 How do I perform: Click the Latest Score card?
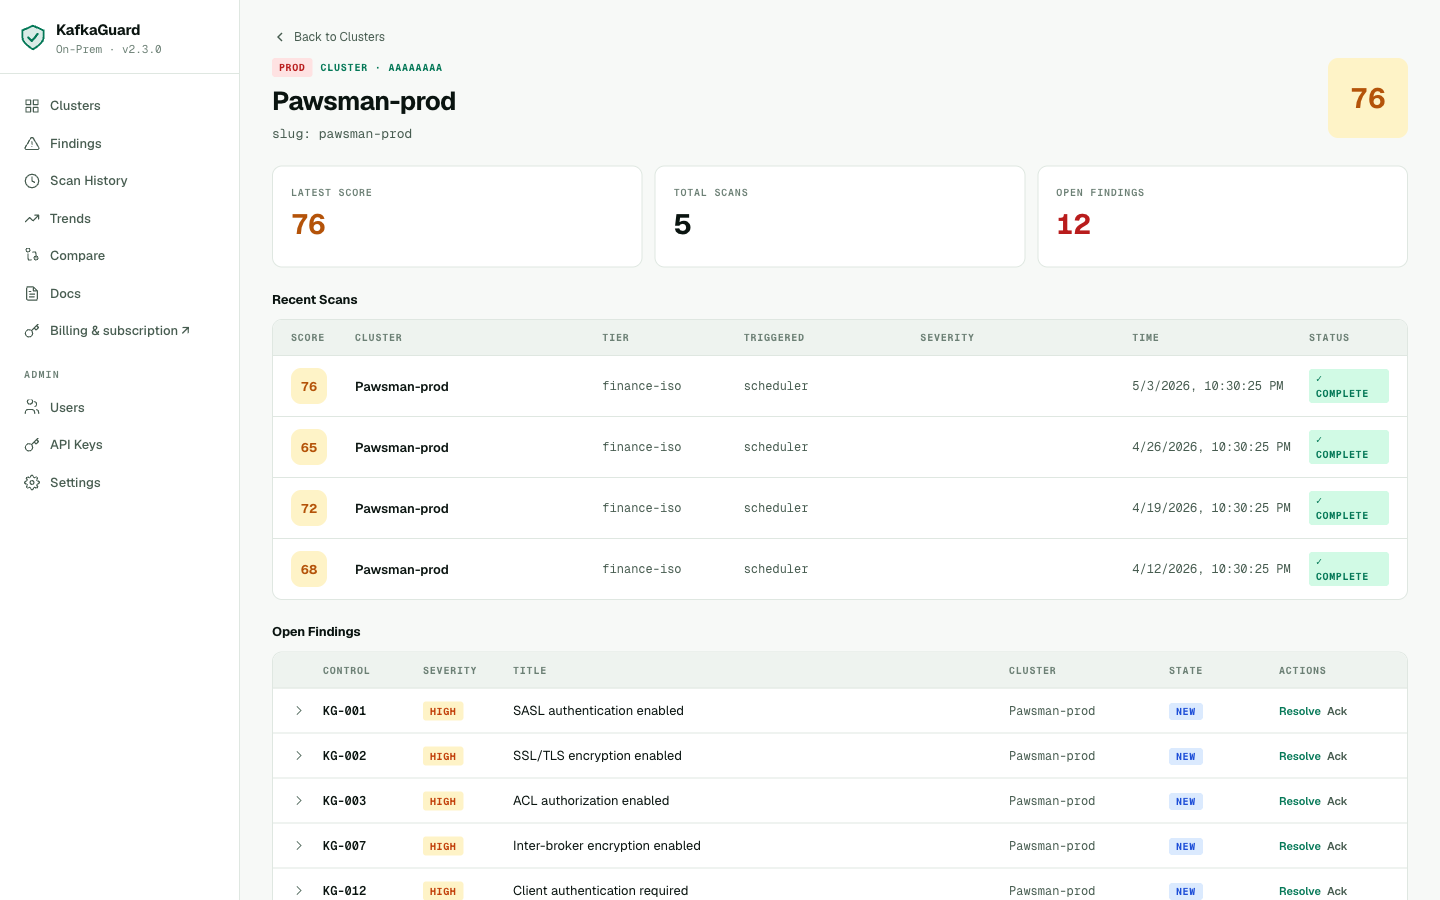[x=457, y=216]
